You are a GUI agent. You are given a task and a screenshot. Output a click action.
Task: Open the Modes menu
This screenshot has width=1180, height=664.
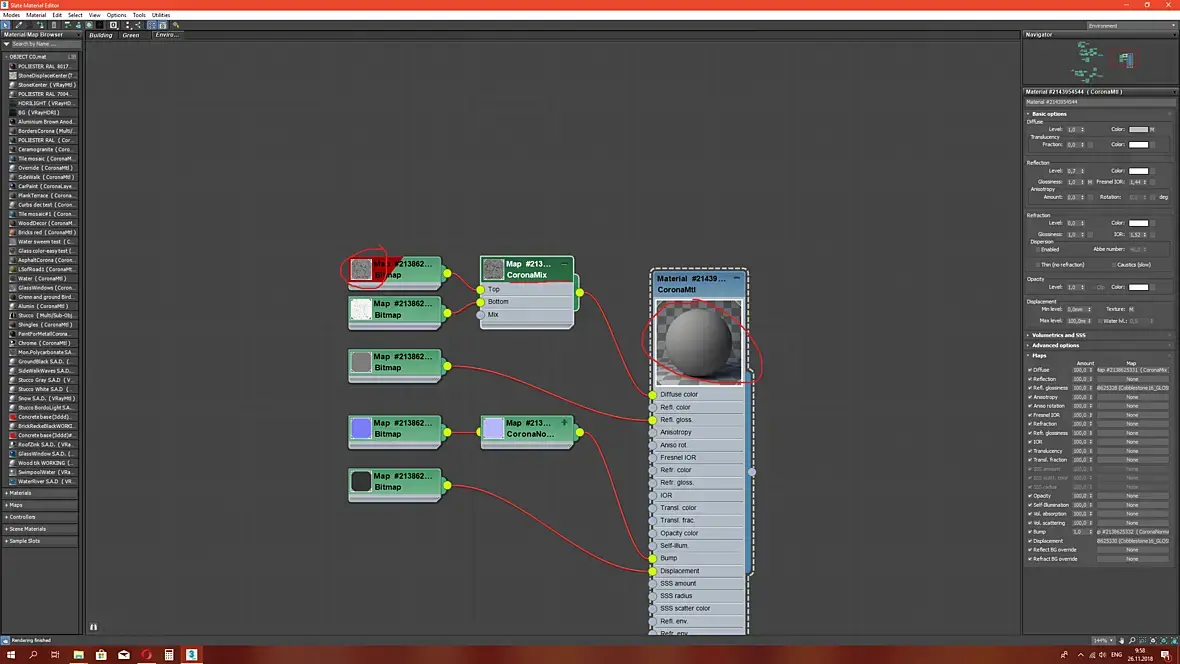[x=11, y=15]
